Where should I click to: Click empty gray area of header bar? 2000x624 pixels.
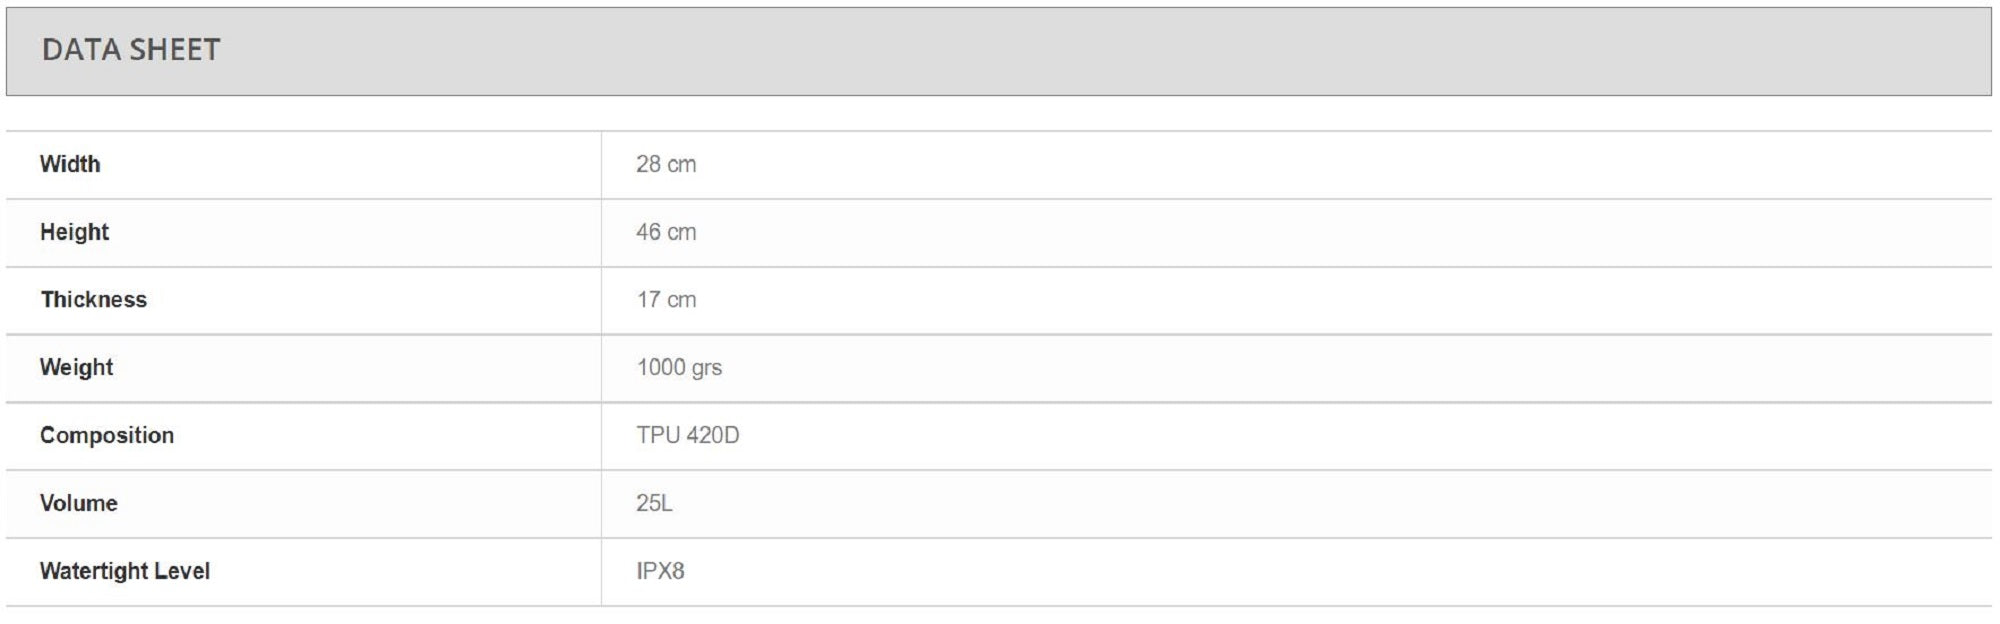tap(1100, 52)
